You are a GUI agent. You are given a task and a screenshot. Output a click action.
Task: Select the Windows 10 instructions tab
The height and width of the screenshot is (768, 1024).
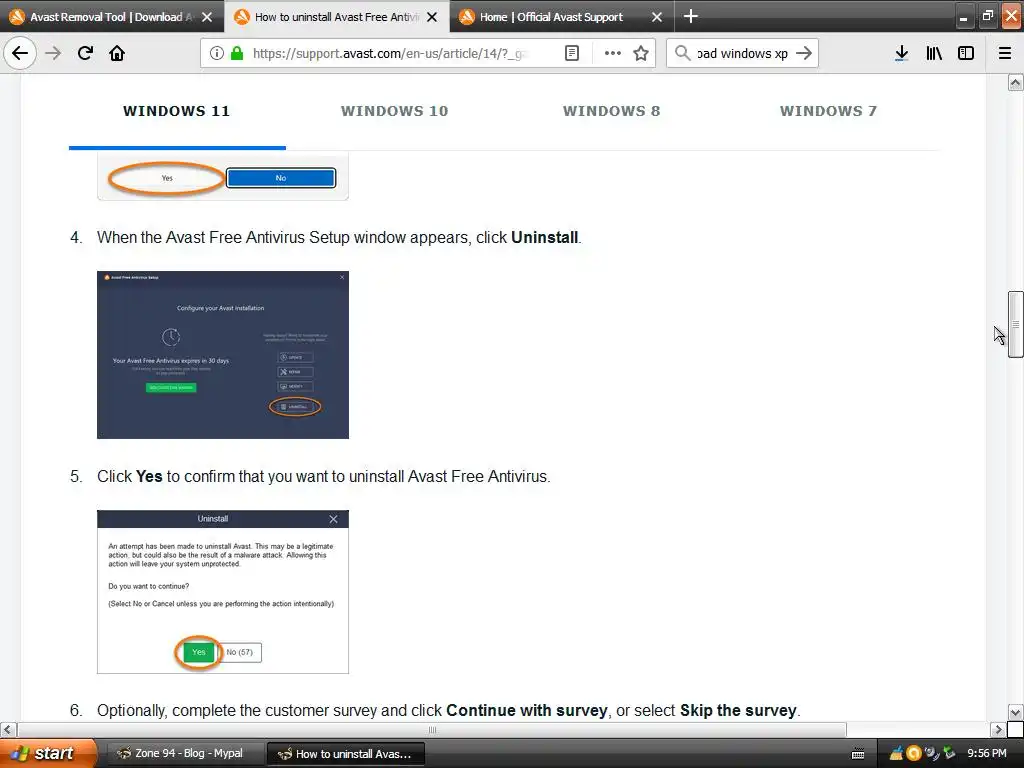click(394, 111)
